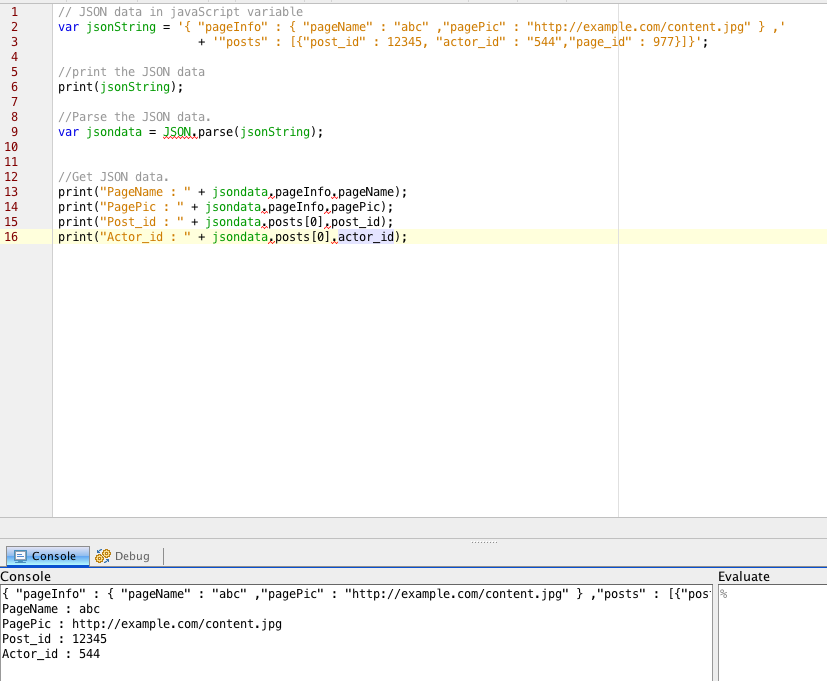827x681 pixels.
Task: Click the 'Evaluate' panel label
Action: [x=744, y=577]
